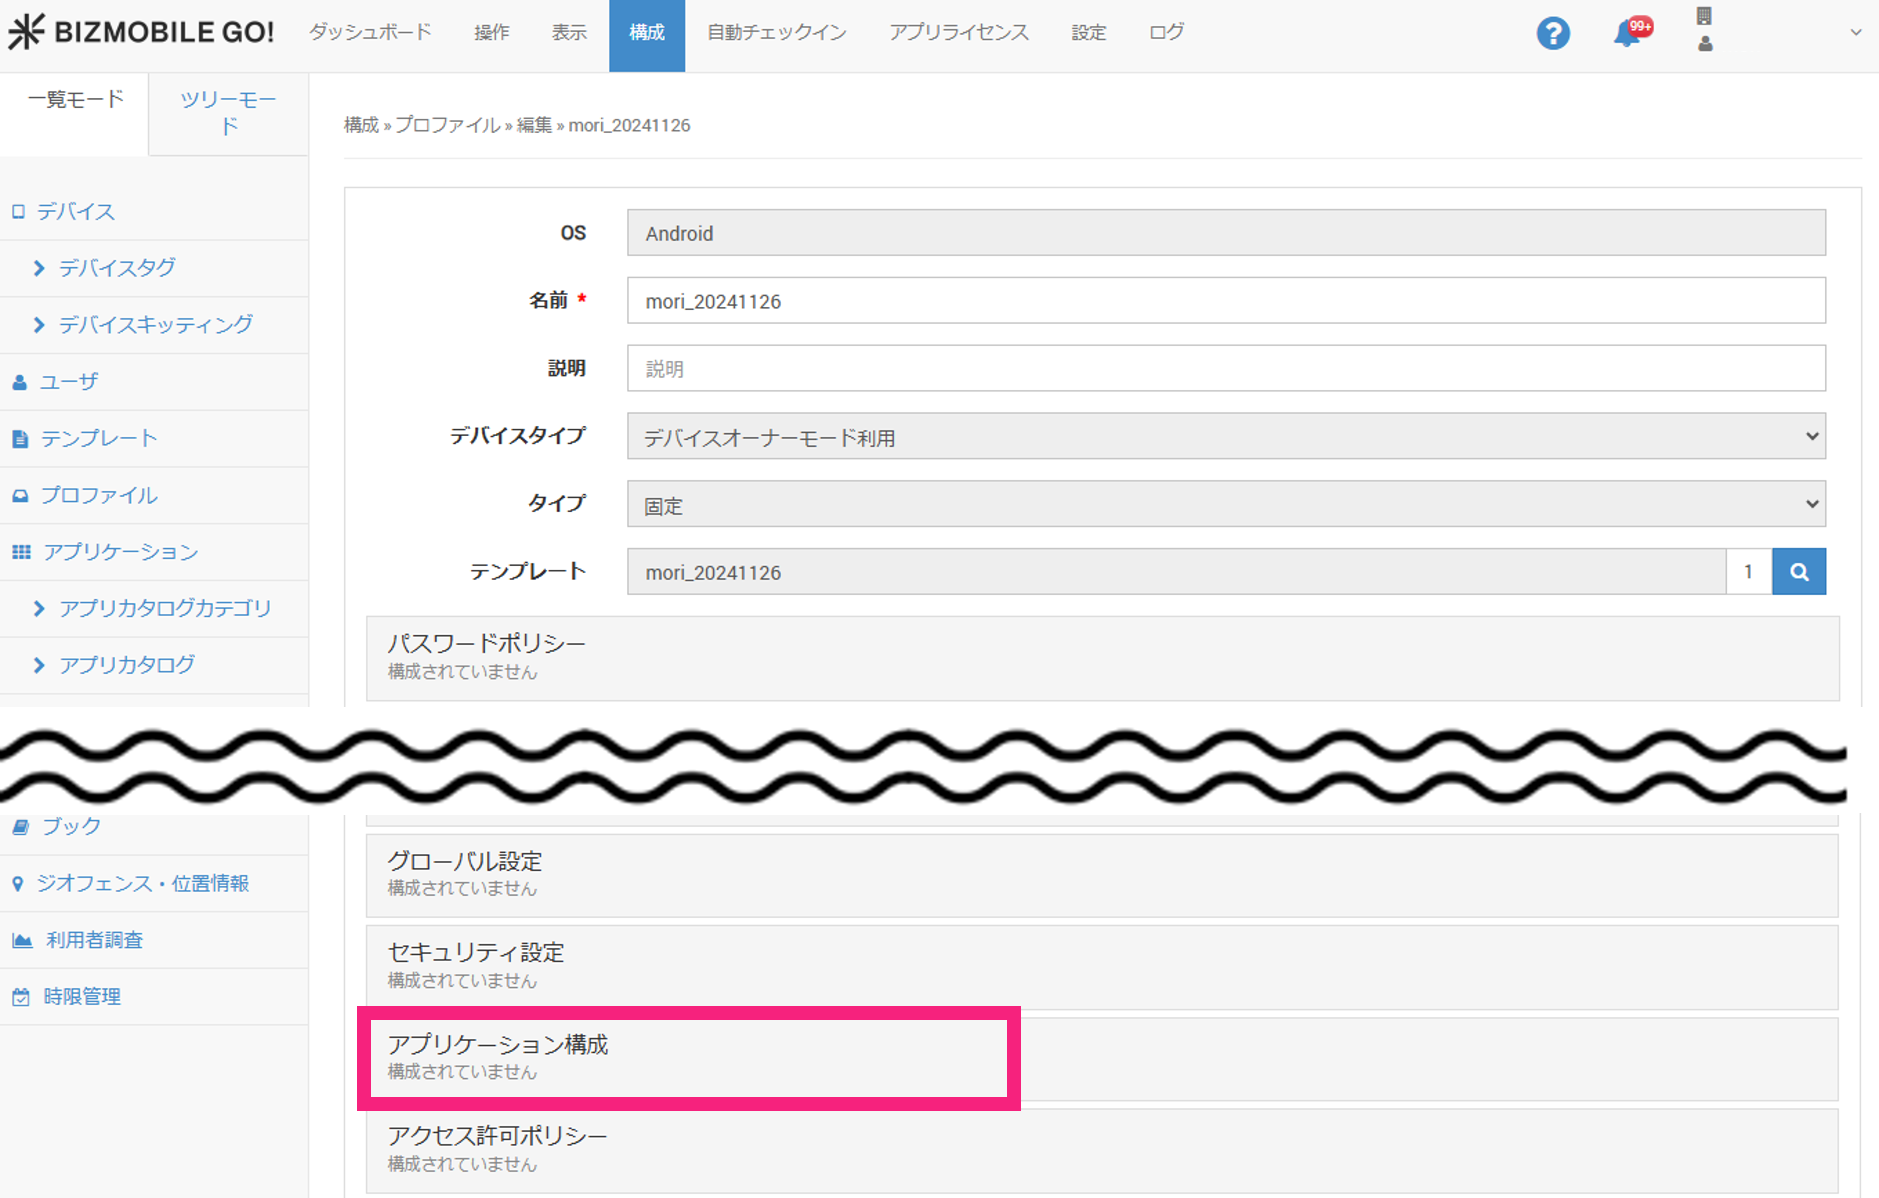Open the アプリライセンス menu

(x=958, y=32)
